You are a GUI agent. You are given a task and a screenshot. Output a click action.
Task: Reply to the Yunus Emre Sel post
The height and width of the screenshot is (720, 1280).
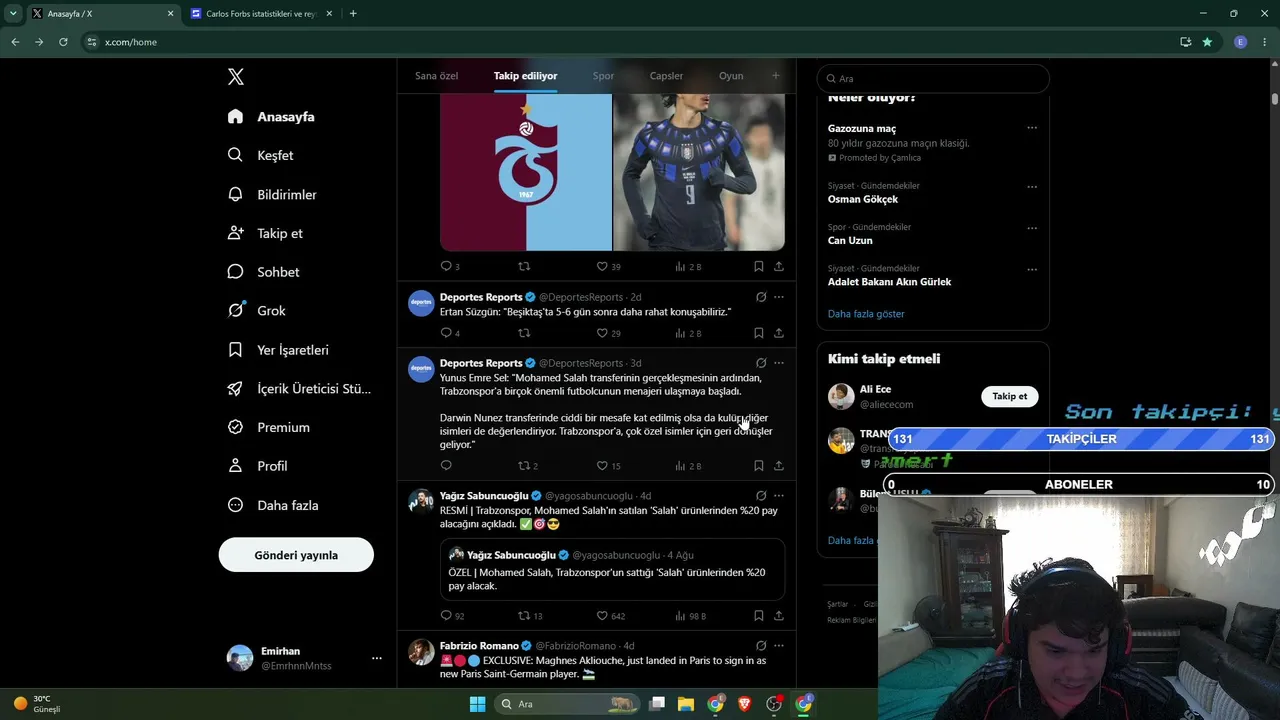point(446,465)
